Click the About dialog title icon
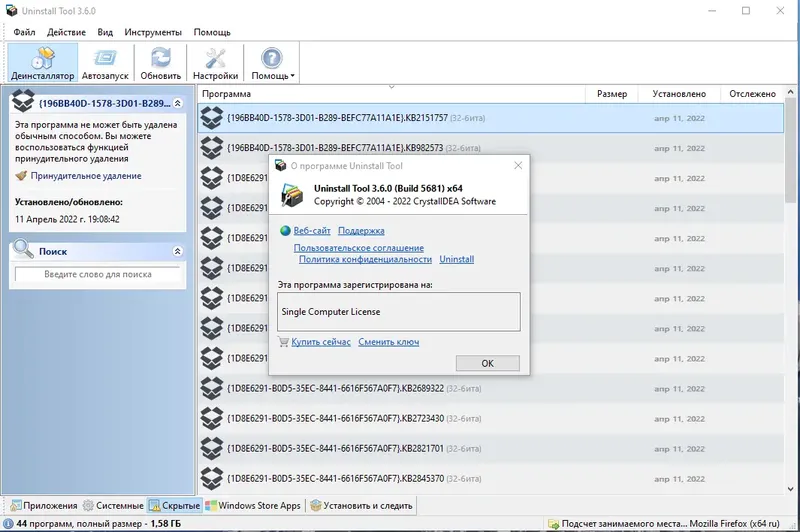Screen dimensions: 800x532 pyautogui.click(x=281, y=166)
